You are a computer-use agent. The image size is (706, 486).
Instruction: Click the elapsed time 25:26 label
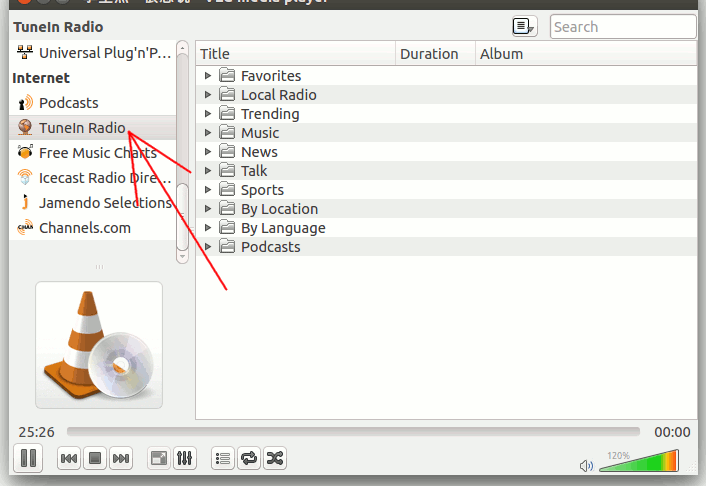pyautogui.click(x=36, y=432)
